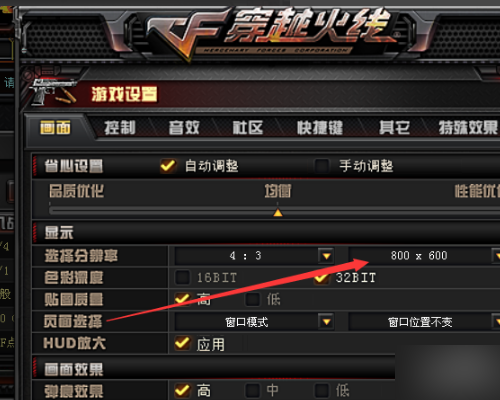
Task: Toggle the 32BIT color depth checkbox
Action: click(322, 277)
